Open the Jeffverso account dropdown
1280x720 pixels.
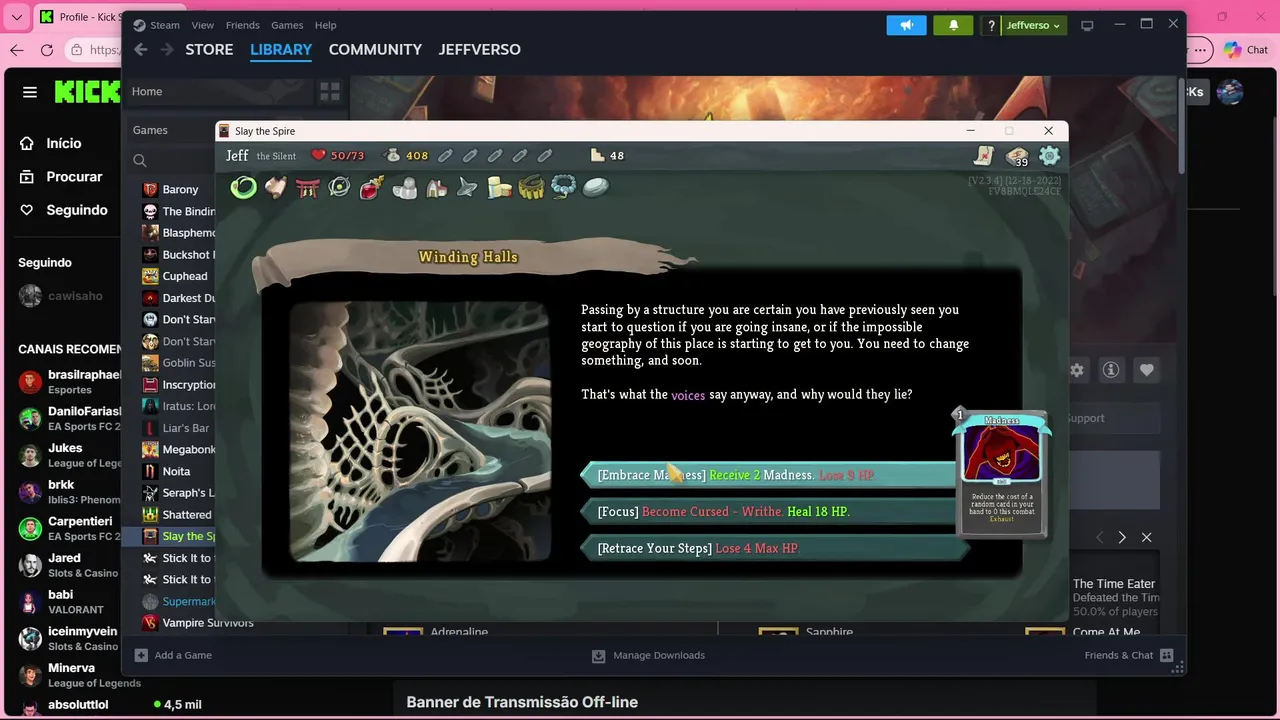(x=1033, y=25)
